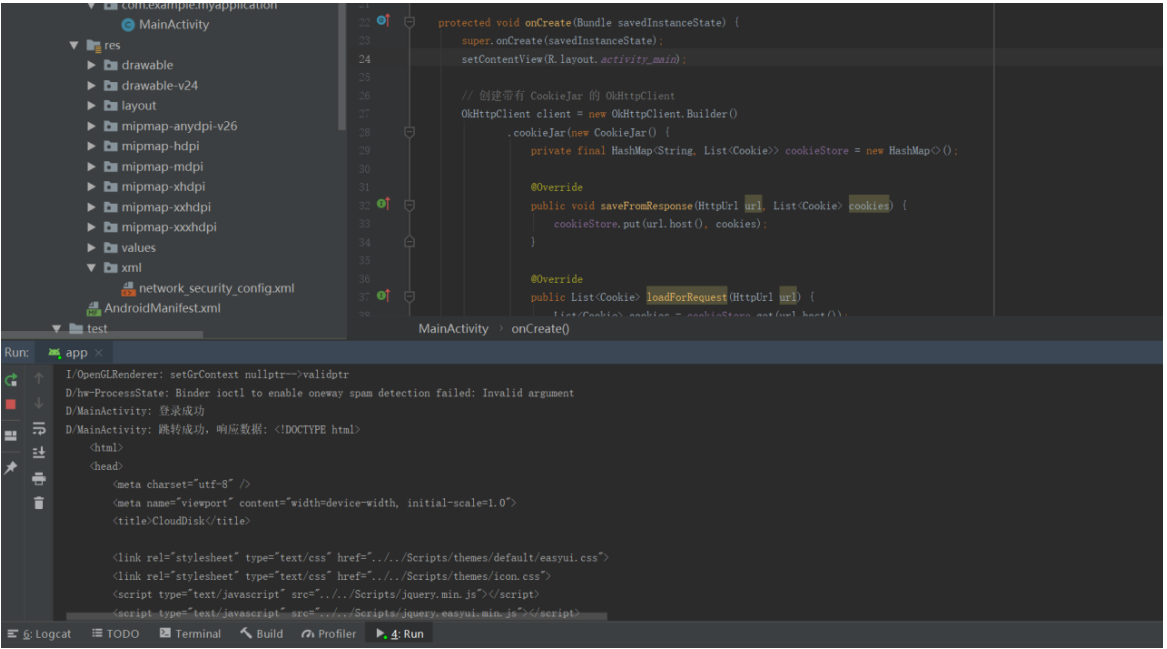Collapse the res folder
Viewport: 1167px width, 649px height.
coord(74,45)
